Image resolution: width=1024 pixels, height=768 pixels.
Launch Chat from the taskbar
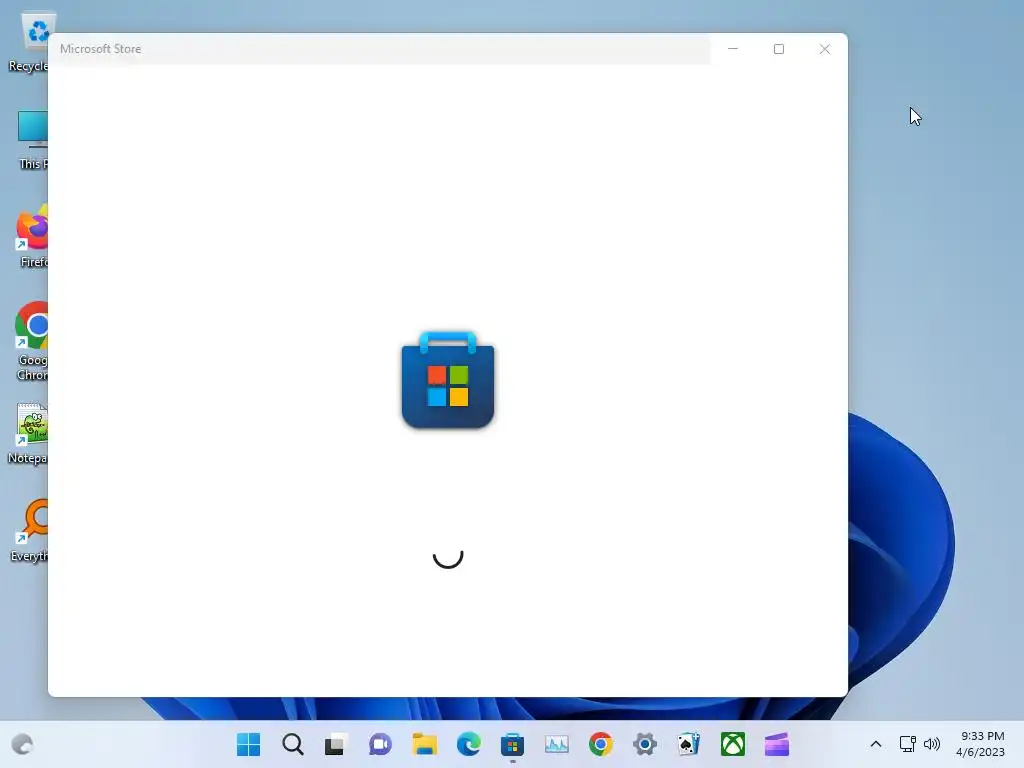point(380,744)
